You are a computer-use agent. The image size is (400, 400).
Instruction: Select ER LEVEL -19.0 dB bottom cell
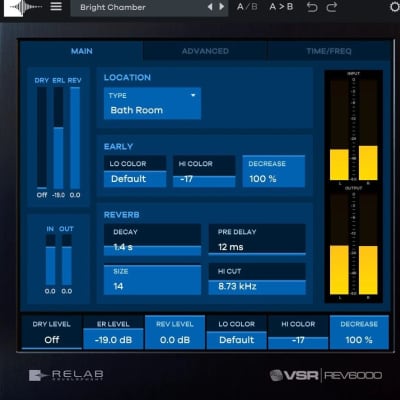(113, 332)
